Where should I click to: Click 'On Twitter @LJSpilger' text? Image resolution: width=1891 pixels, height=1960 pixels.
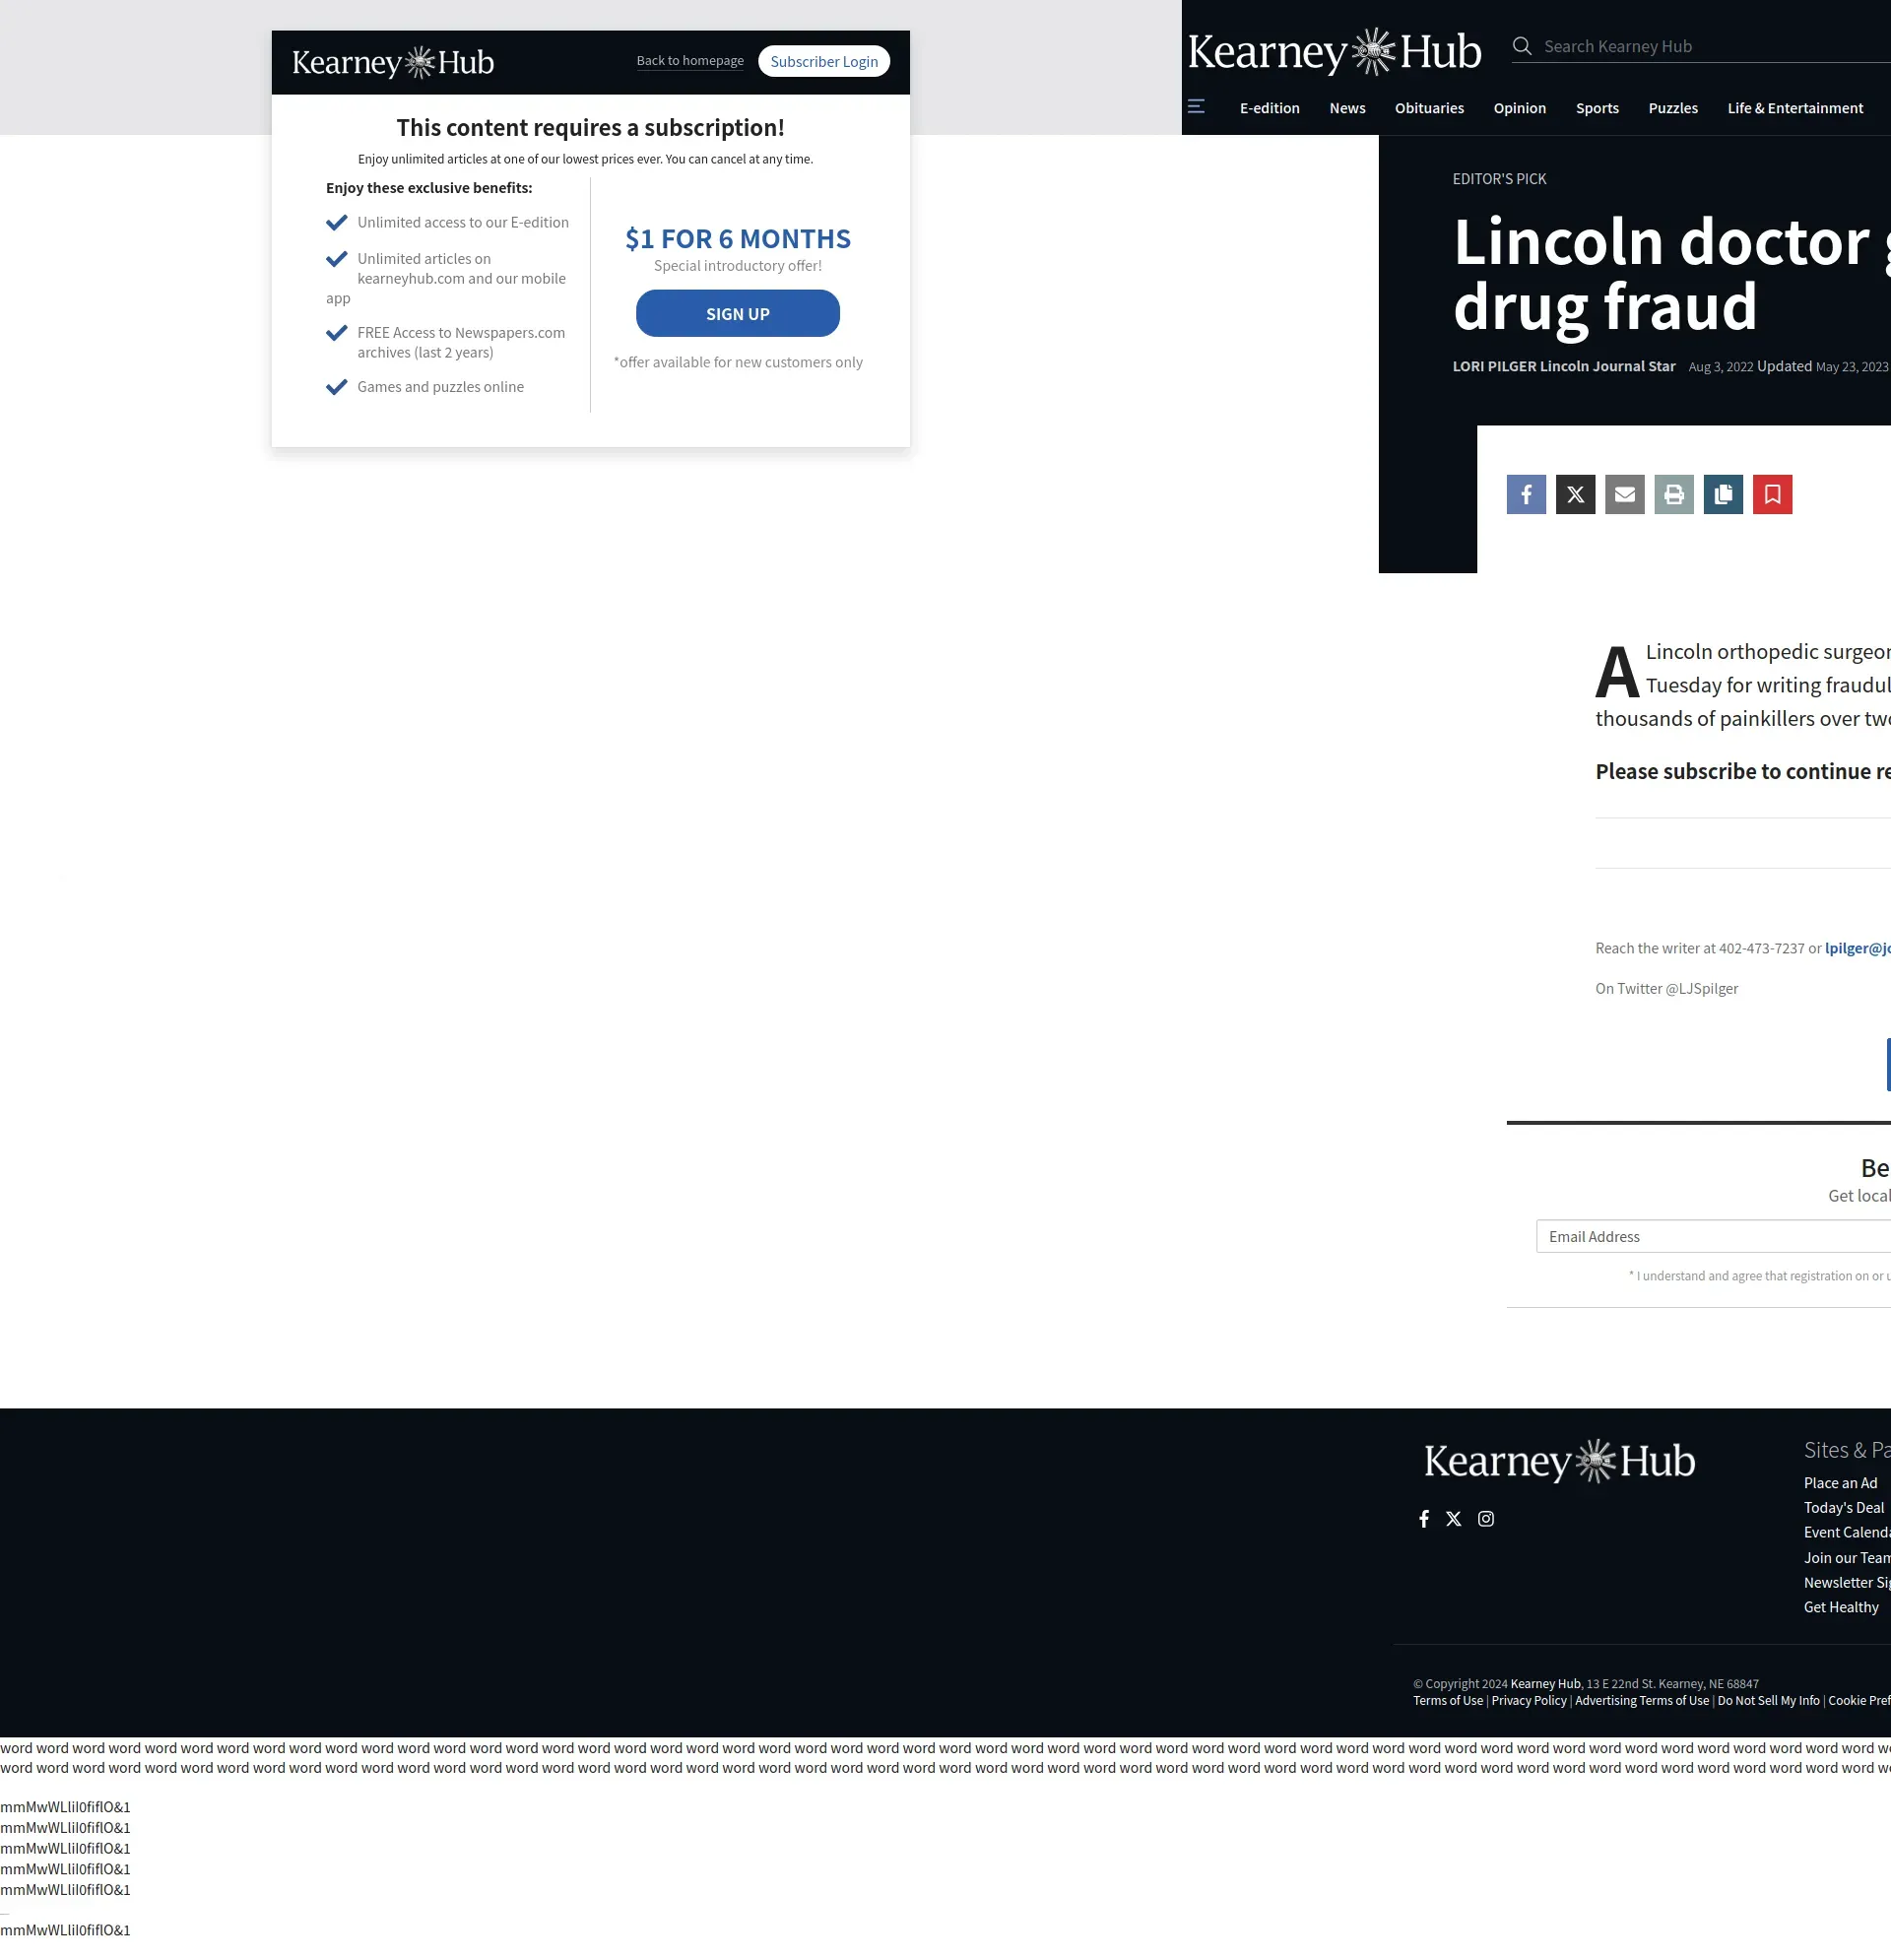(1666, 989)
